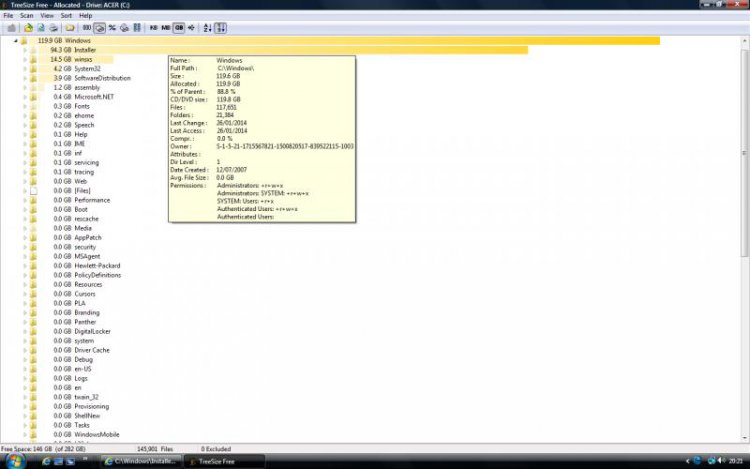Click the select directory to scan icon
This screenshot has width=750, height=469.
[28, 28]
